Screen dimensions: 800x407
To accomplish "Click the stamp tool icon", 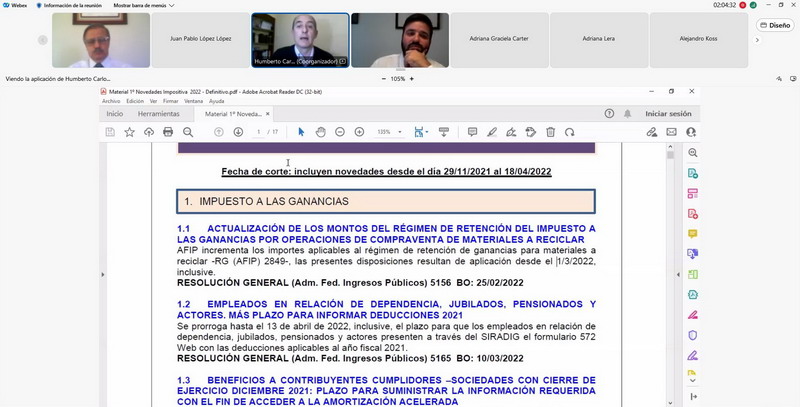I will [531, 132].
